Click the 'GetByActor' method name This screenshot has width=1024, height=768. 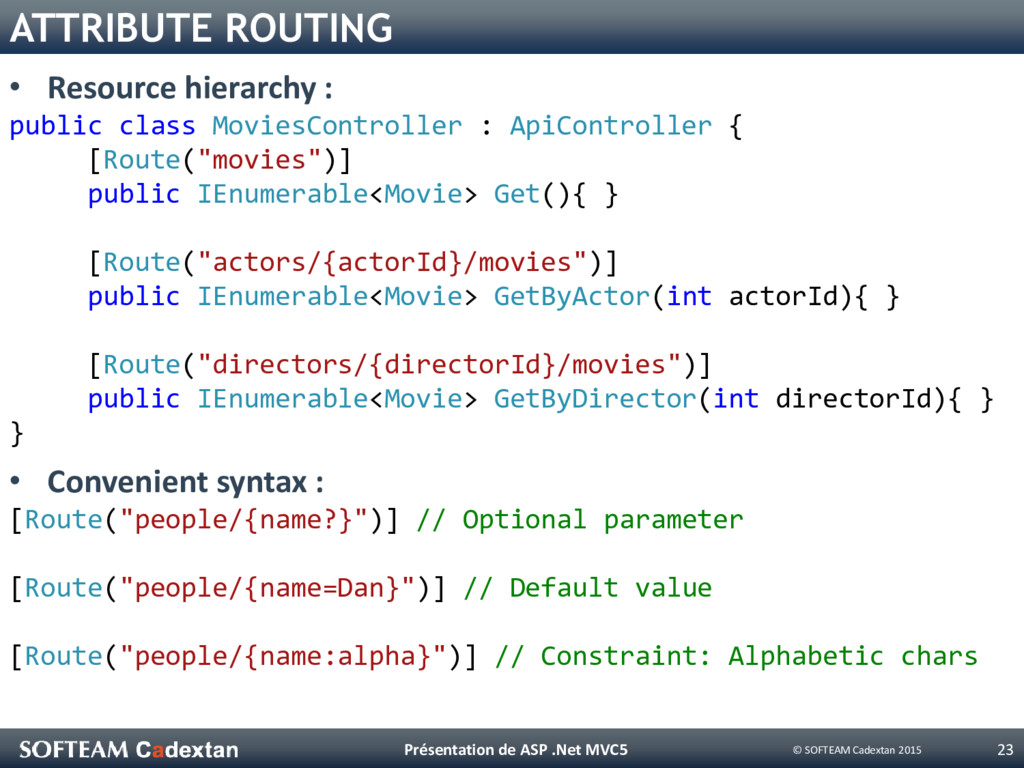point(572,296)
